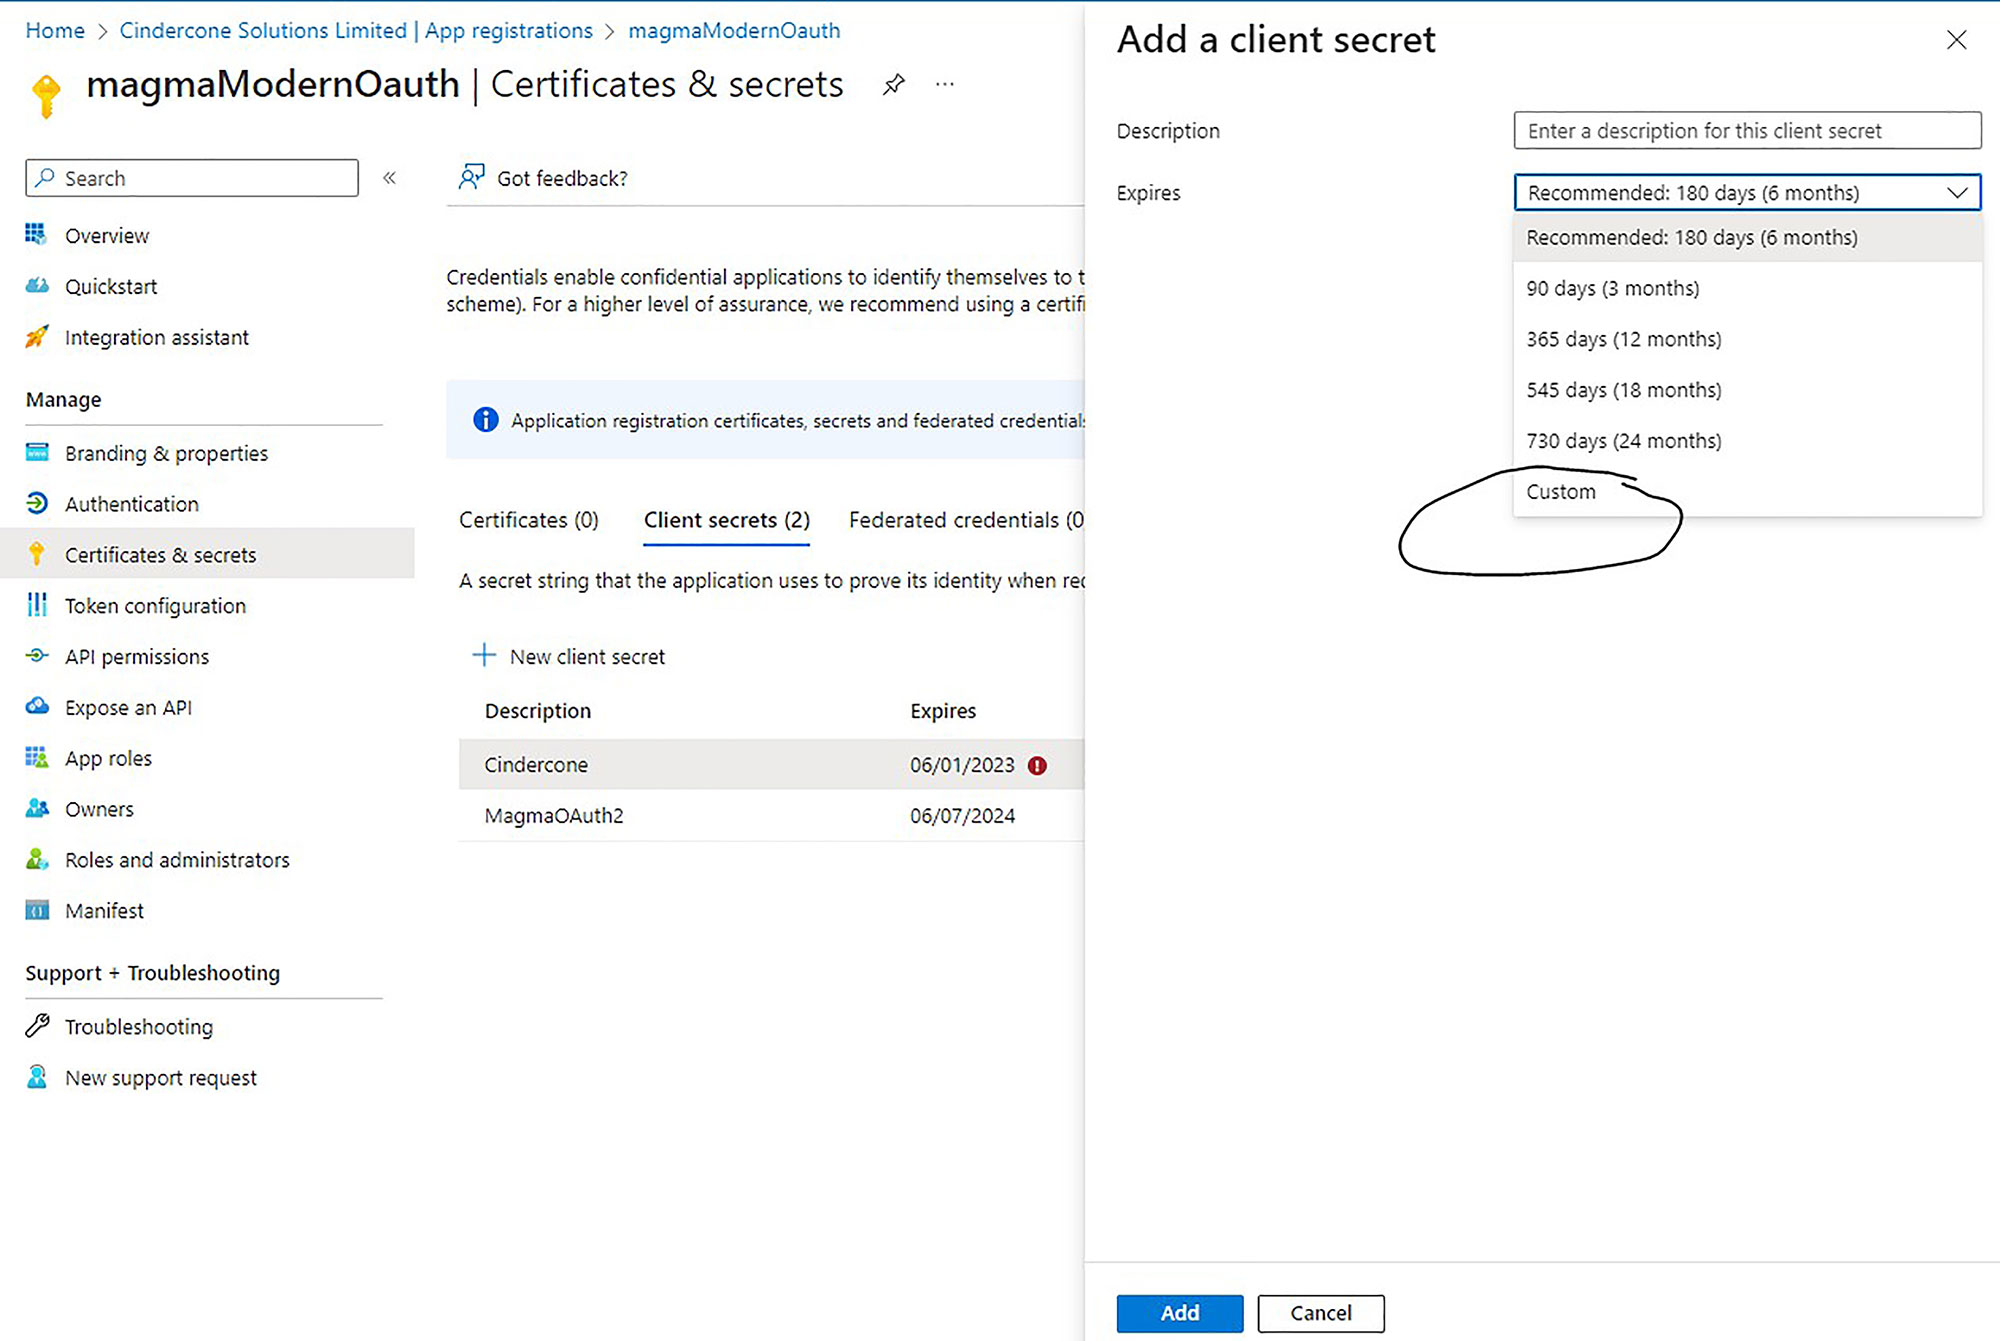Screen dimensions: 2000x1341
Task: Select 730 days (24 months) option
Action: pos(1747,441)
